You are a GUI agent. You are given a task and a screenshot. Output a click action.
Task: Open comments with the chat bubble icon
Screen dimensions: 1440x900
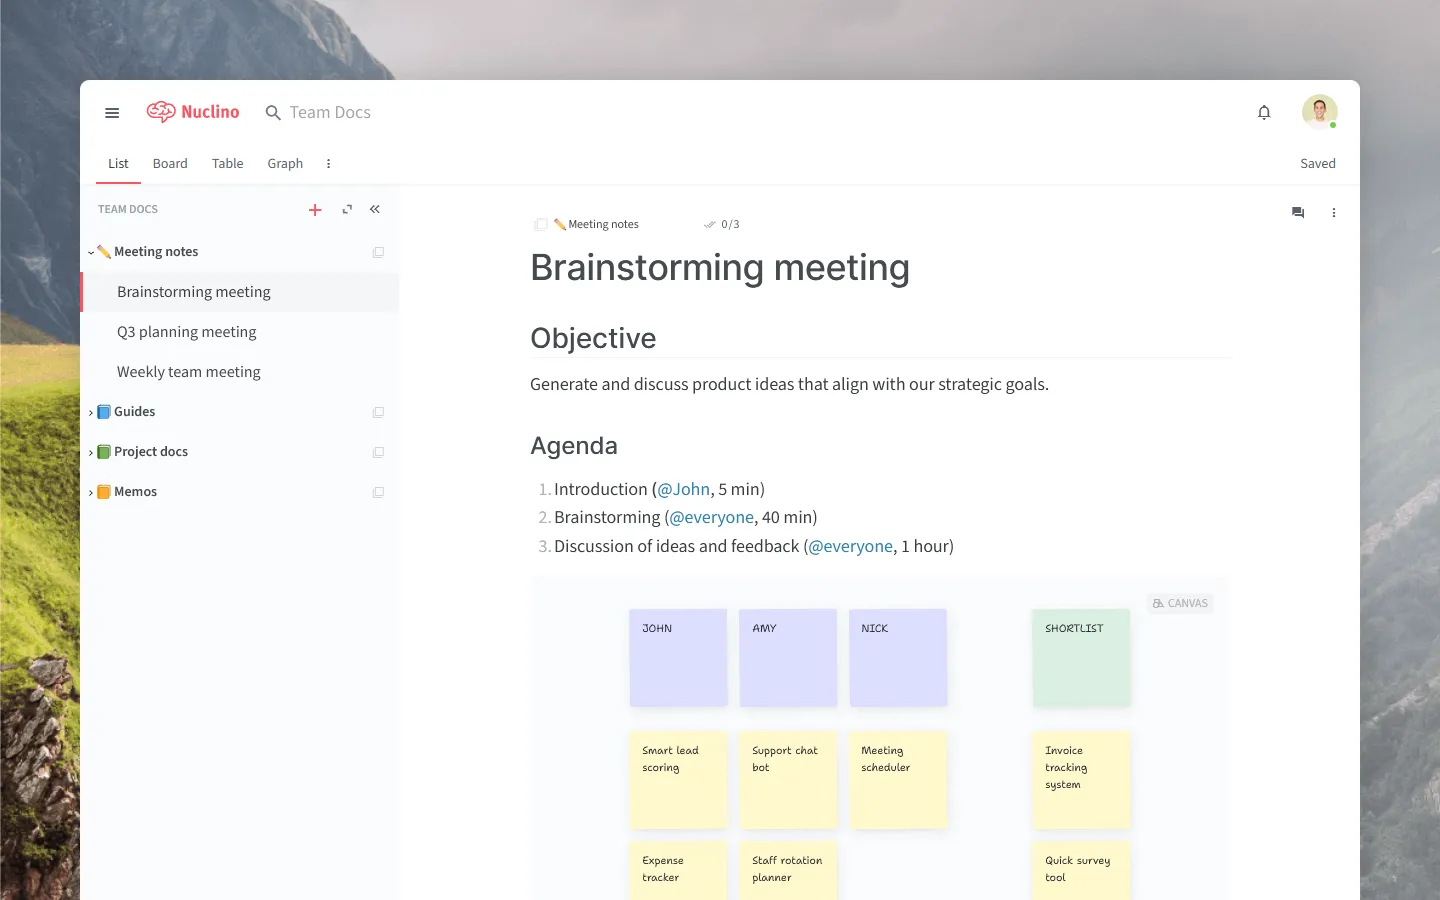tap(1297, 212)
